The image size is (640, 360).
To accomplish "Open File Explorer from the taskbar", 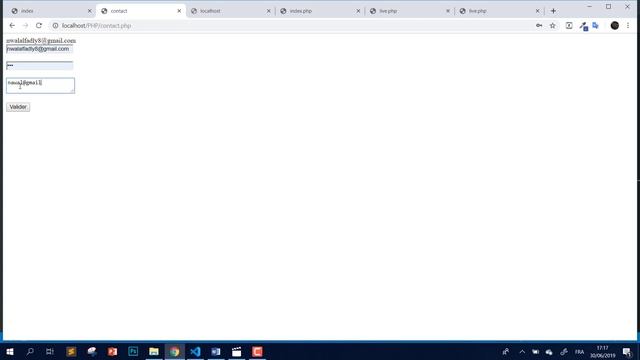I will point(154,351).
